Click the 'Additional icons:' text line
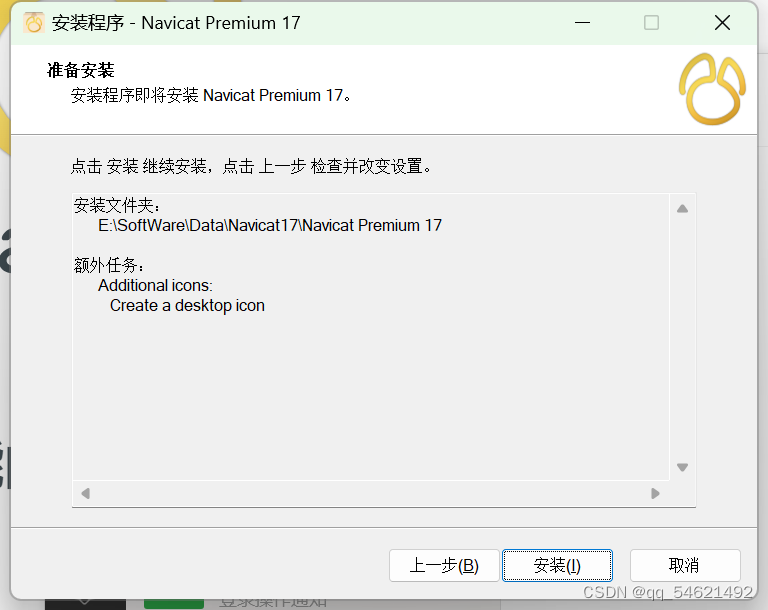The width and height of the screenshot is (768, 610). 155,285
